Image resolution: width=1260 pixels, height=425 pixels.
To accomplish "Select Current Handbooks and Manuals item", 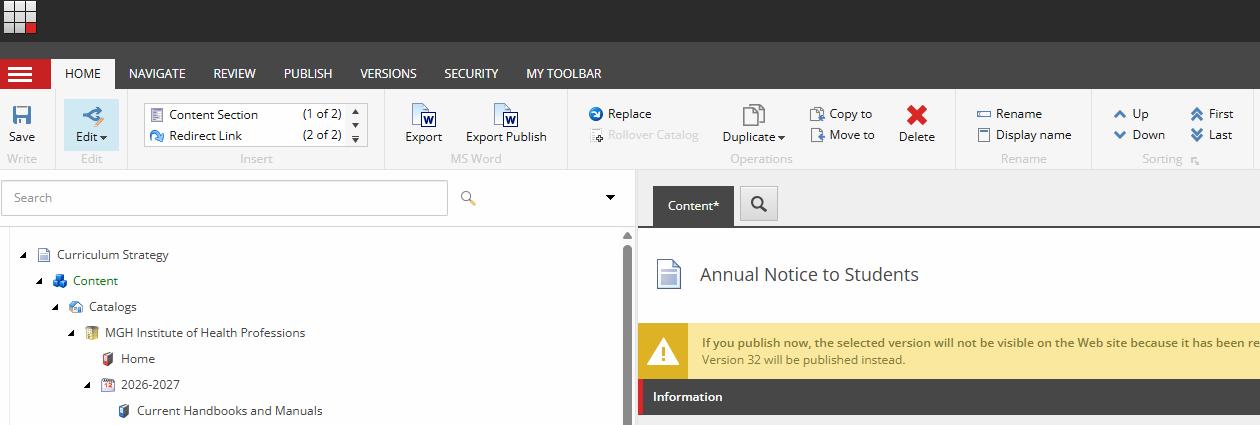I will click(x=229, y=411).
